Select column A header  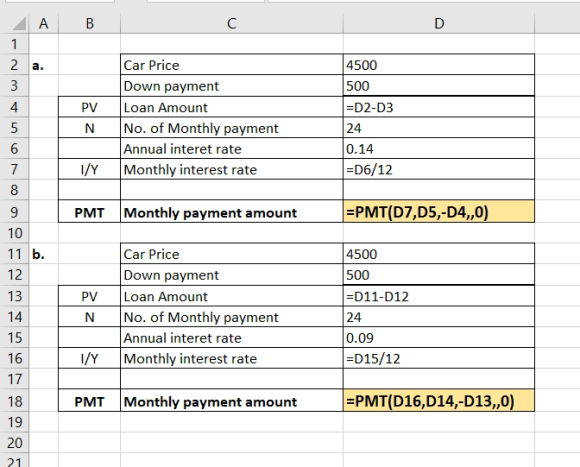point(44,24)
